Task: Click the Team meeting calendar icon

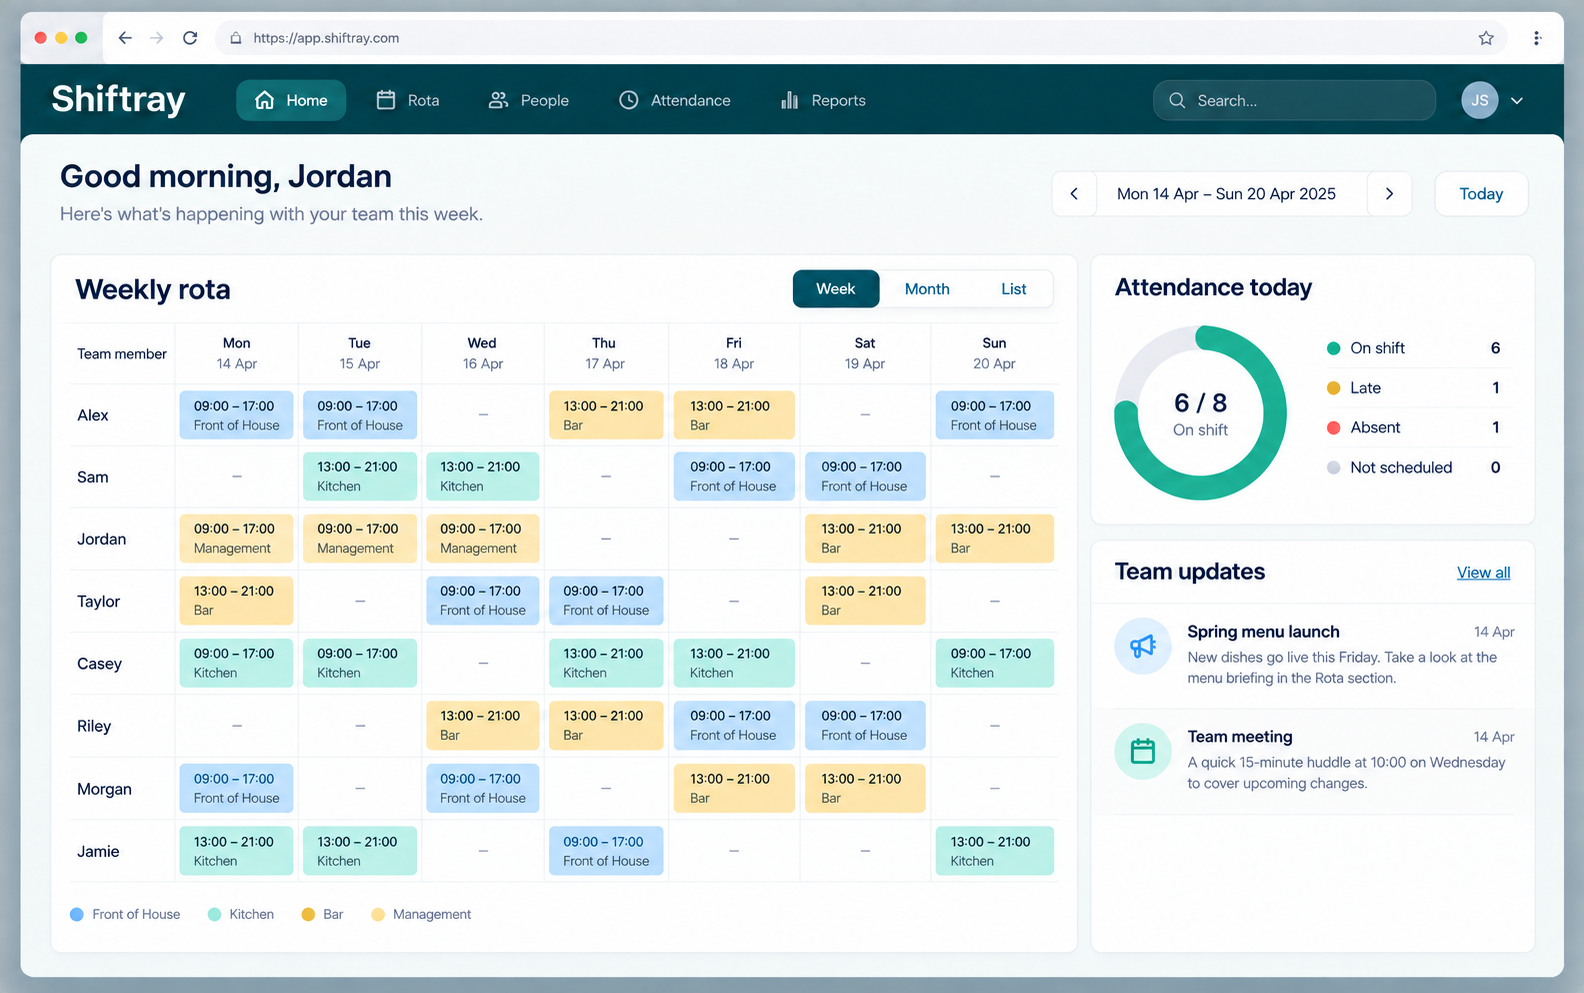Action: click(x=1143, y=751)
